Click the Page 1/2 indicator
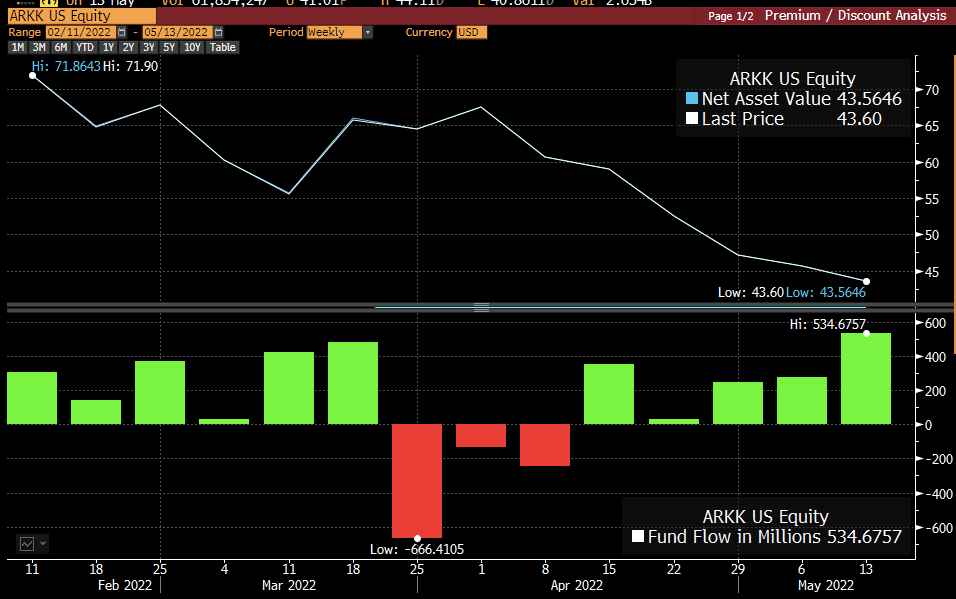Viewport: 956px width, 599px height. point(730,16)
